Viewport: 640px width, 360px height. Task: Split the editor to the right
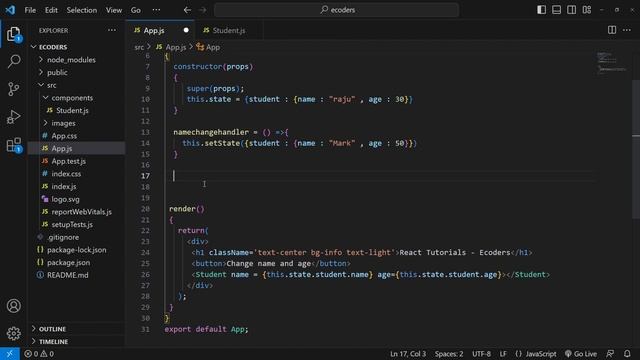(x=612, y=30)
